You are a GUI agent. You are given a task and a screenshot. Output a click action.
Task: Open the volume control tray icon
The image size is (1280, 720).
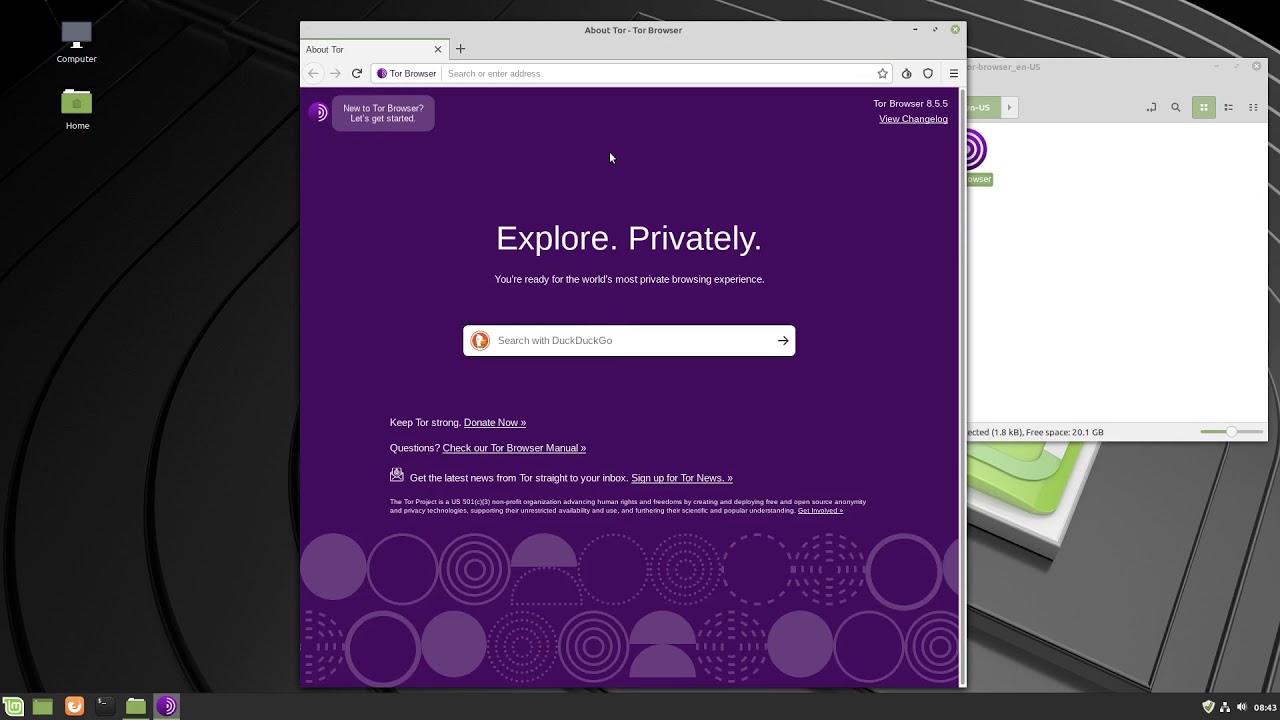click(x=1242, y=707)
